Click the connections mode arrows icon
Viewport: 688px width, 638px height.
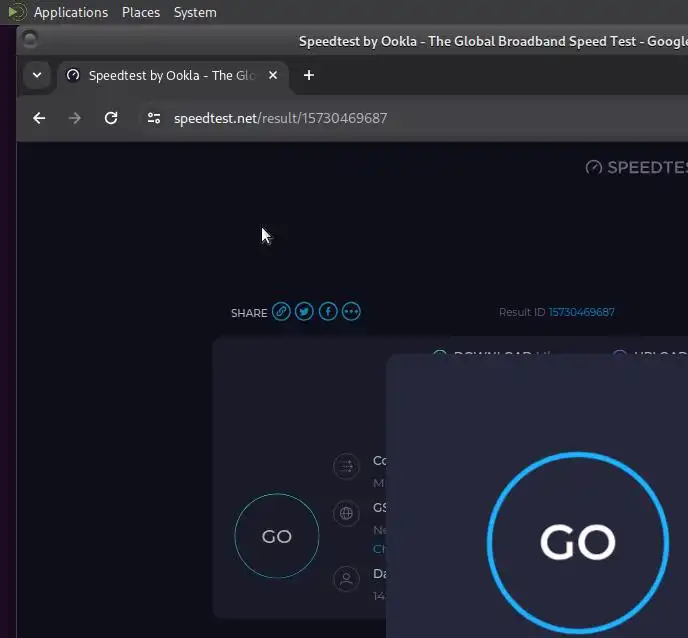tap(346, 466)
